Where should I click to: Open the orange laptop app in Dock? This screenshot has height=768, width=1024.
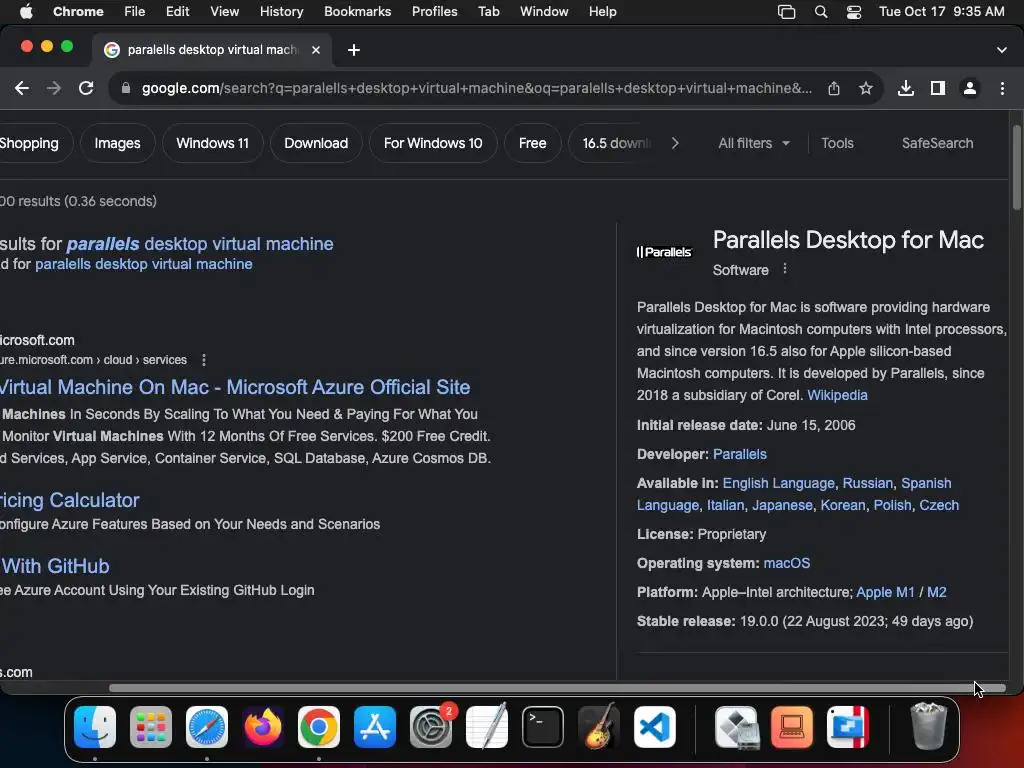click(x=792, y=727)
